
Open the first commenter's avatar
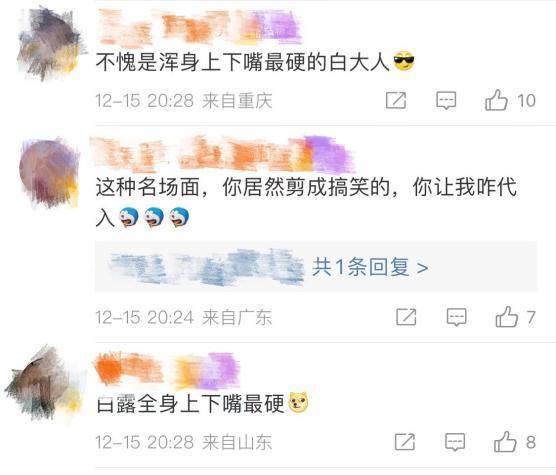point(51,44)
